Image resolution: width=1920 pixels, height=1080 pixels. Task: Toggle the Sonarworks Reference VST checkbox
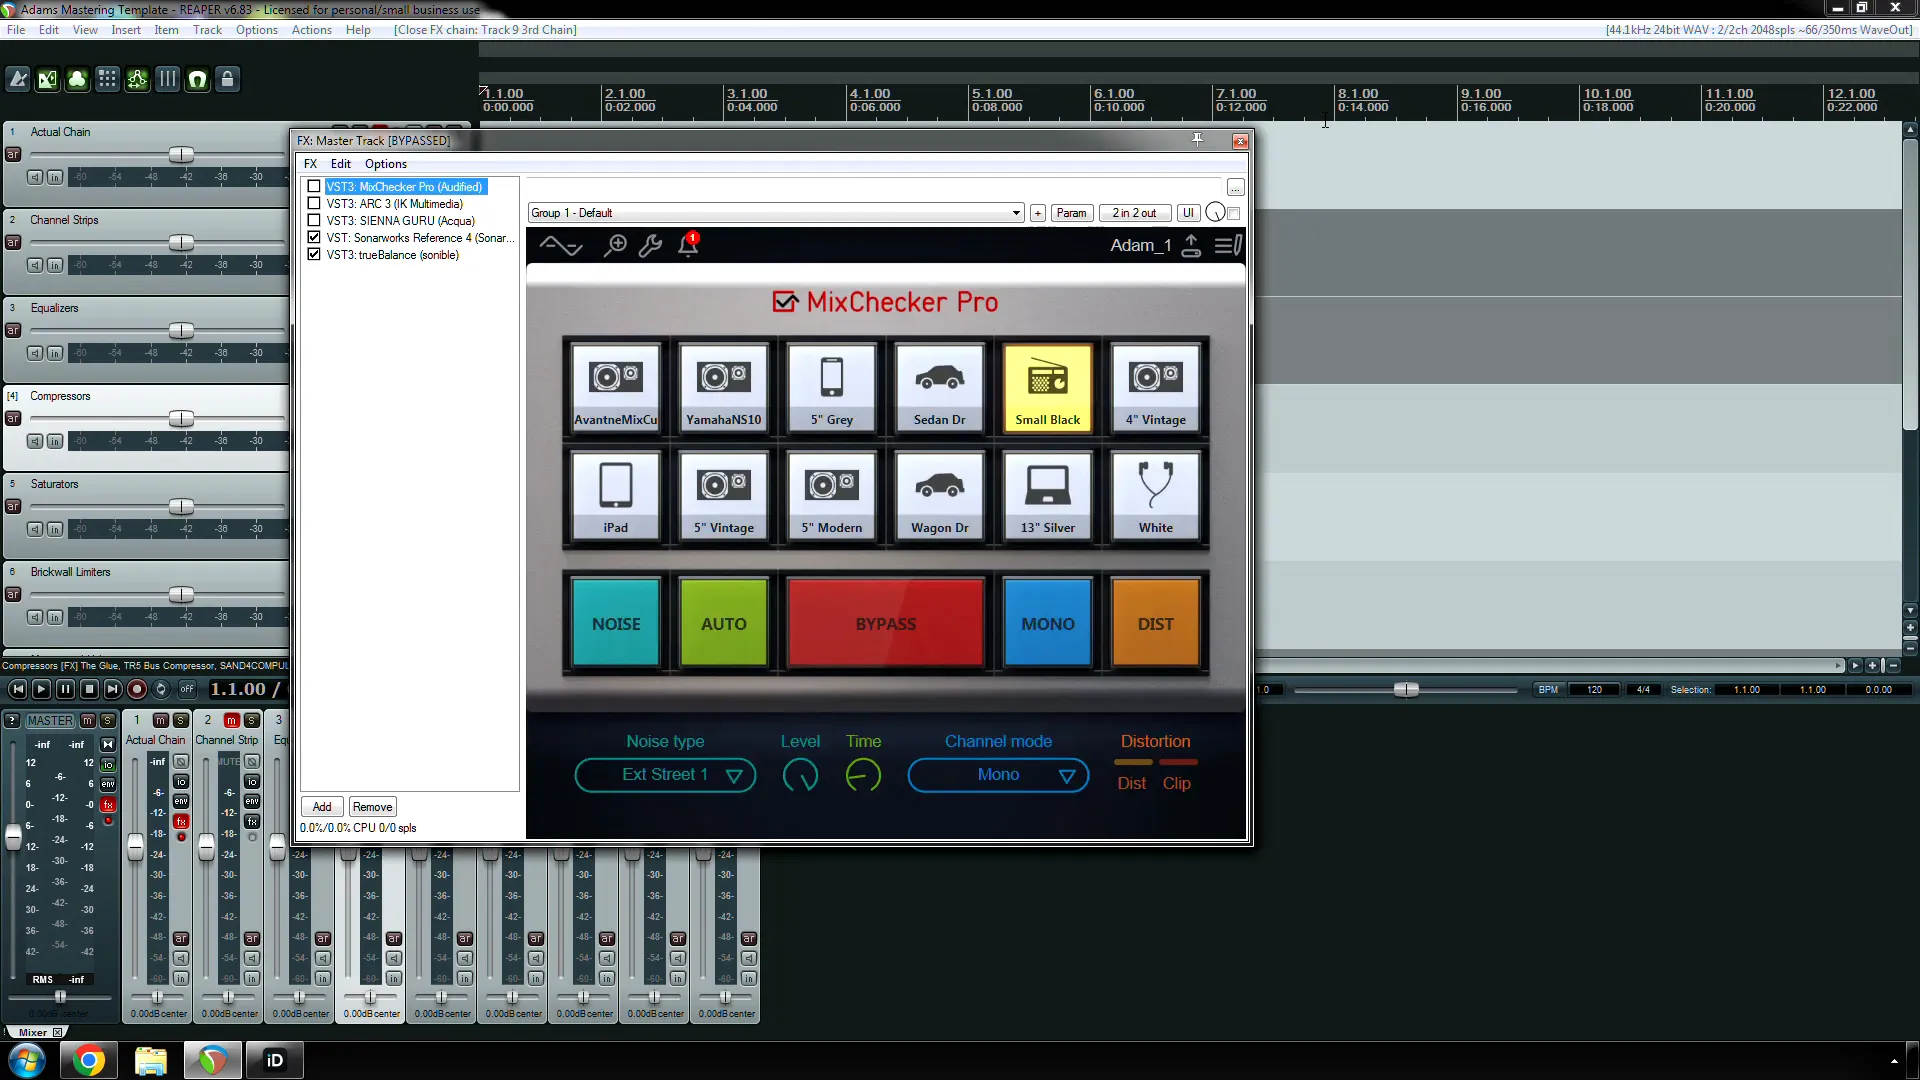[x=314, y=237]
